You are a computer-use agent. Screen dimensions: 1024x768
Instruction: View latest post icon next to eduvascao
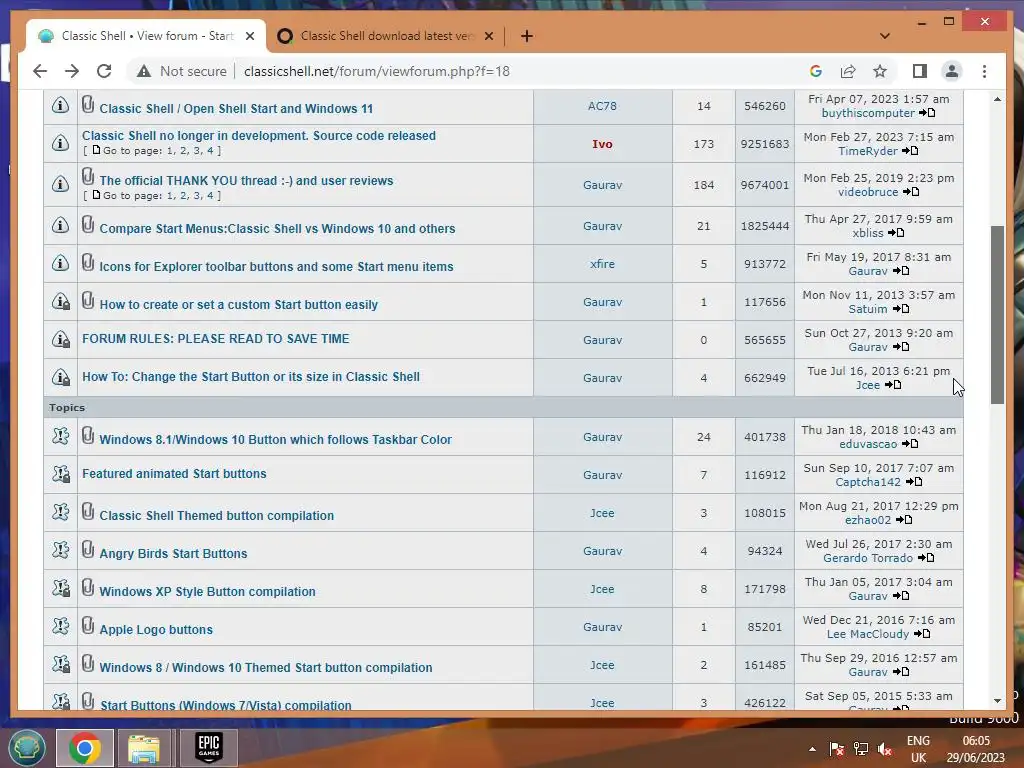[910, 444]
